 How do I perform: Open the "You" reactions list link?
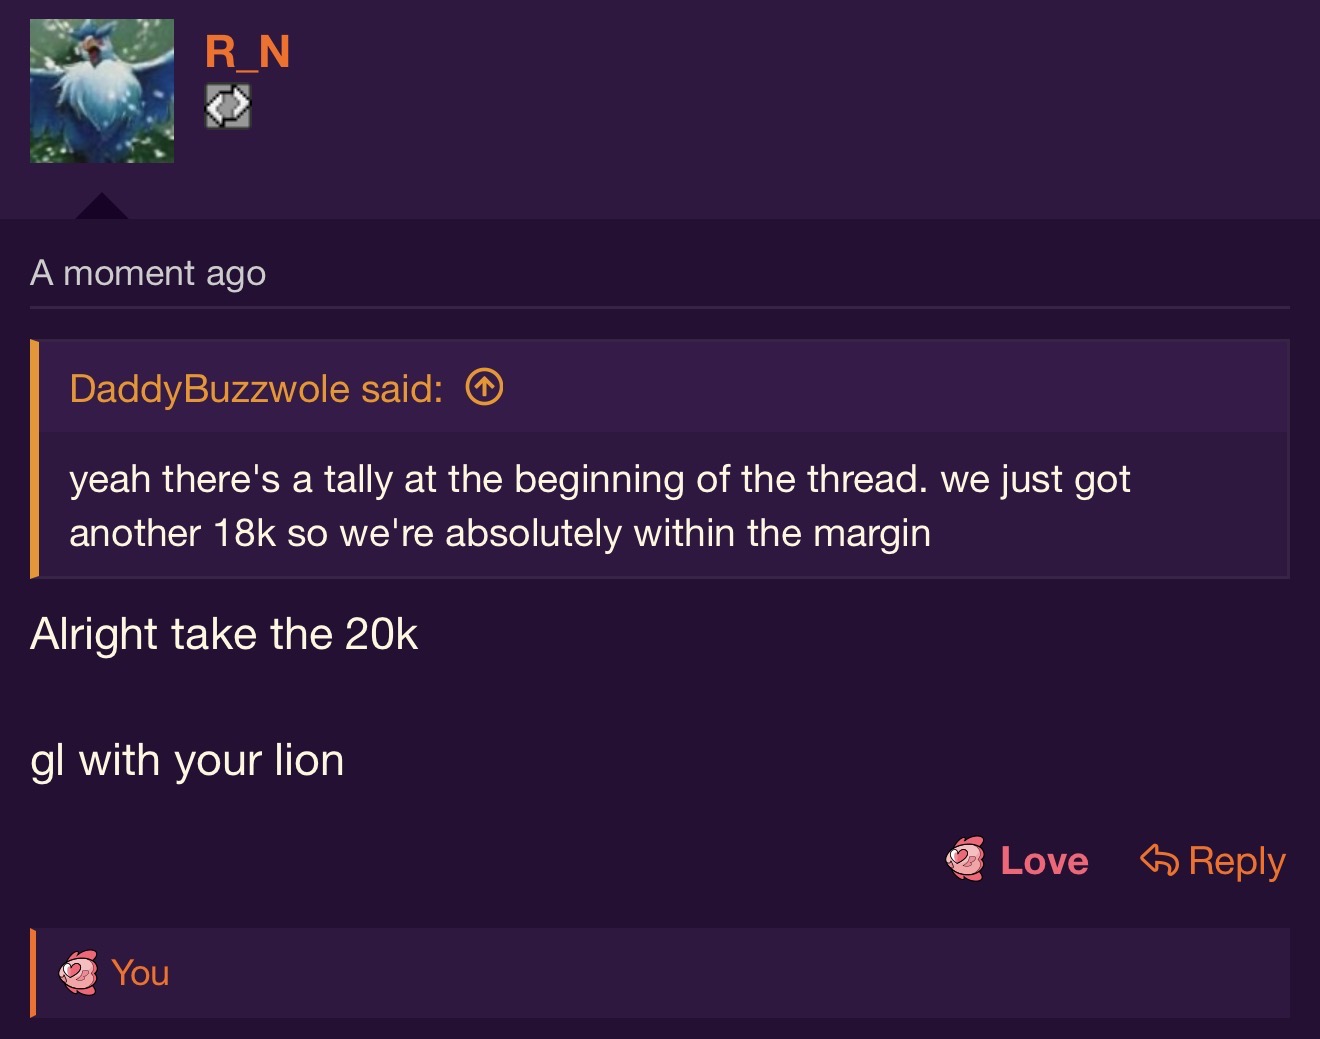tap(140, 973)
